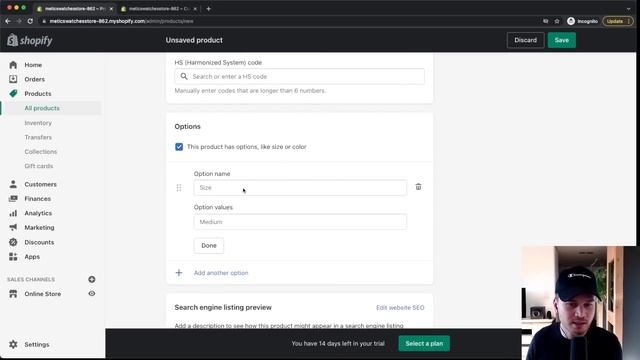Image resolution: width=640 pixels, height=360 pixels.
Task: Click Edit website SEO link
Action: (x=400, y=307)
